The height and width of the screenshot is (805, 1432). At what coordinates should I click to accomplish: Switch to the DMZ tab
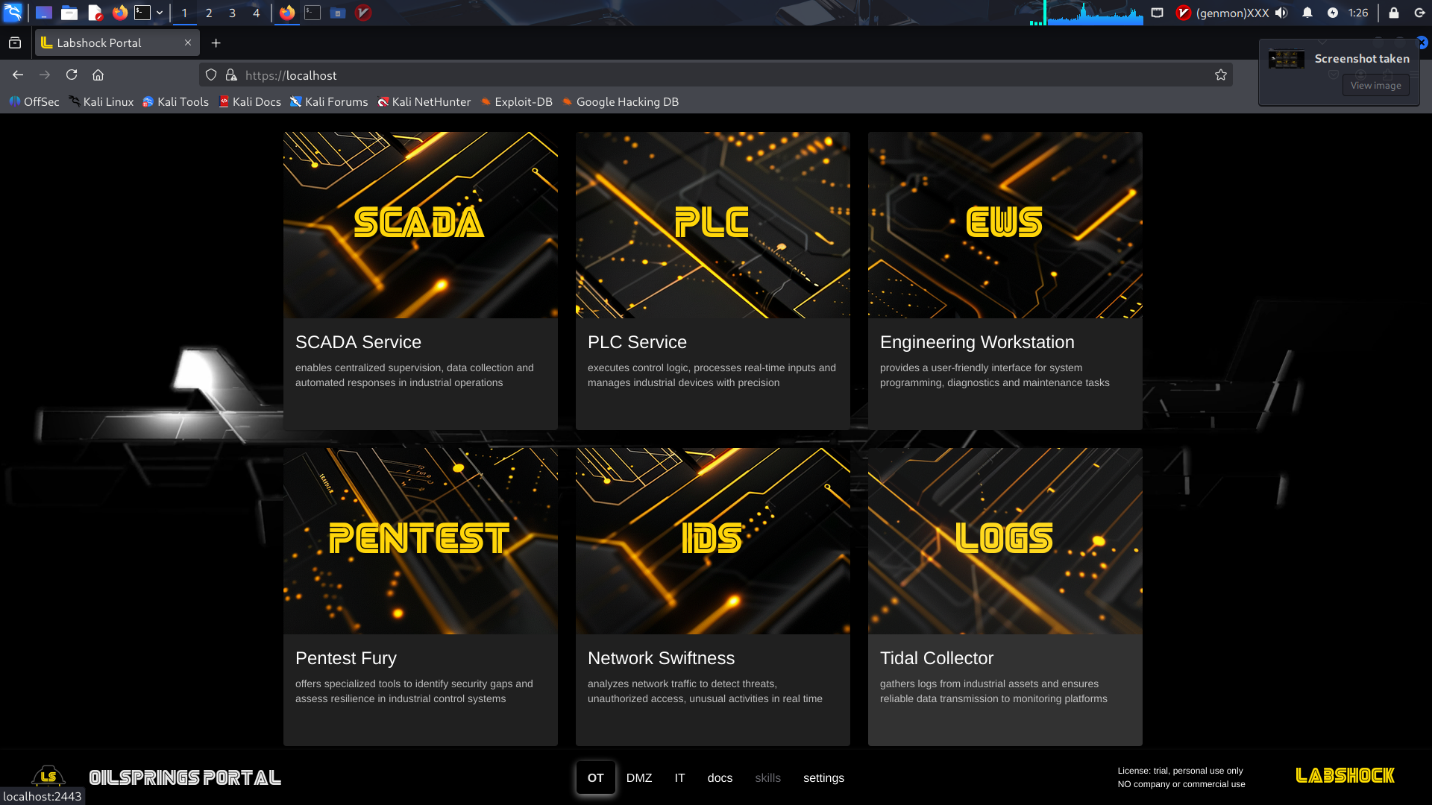639,778
